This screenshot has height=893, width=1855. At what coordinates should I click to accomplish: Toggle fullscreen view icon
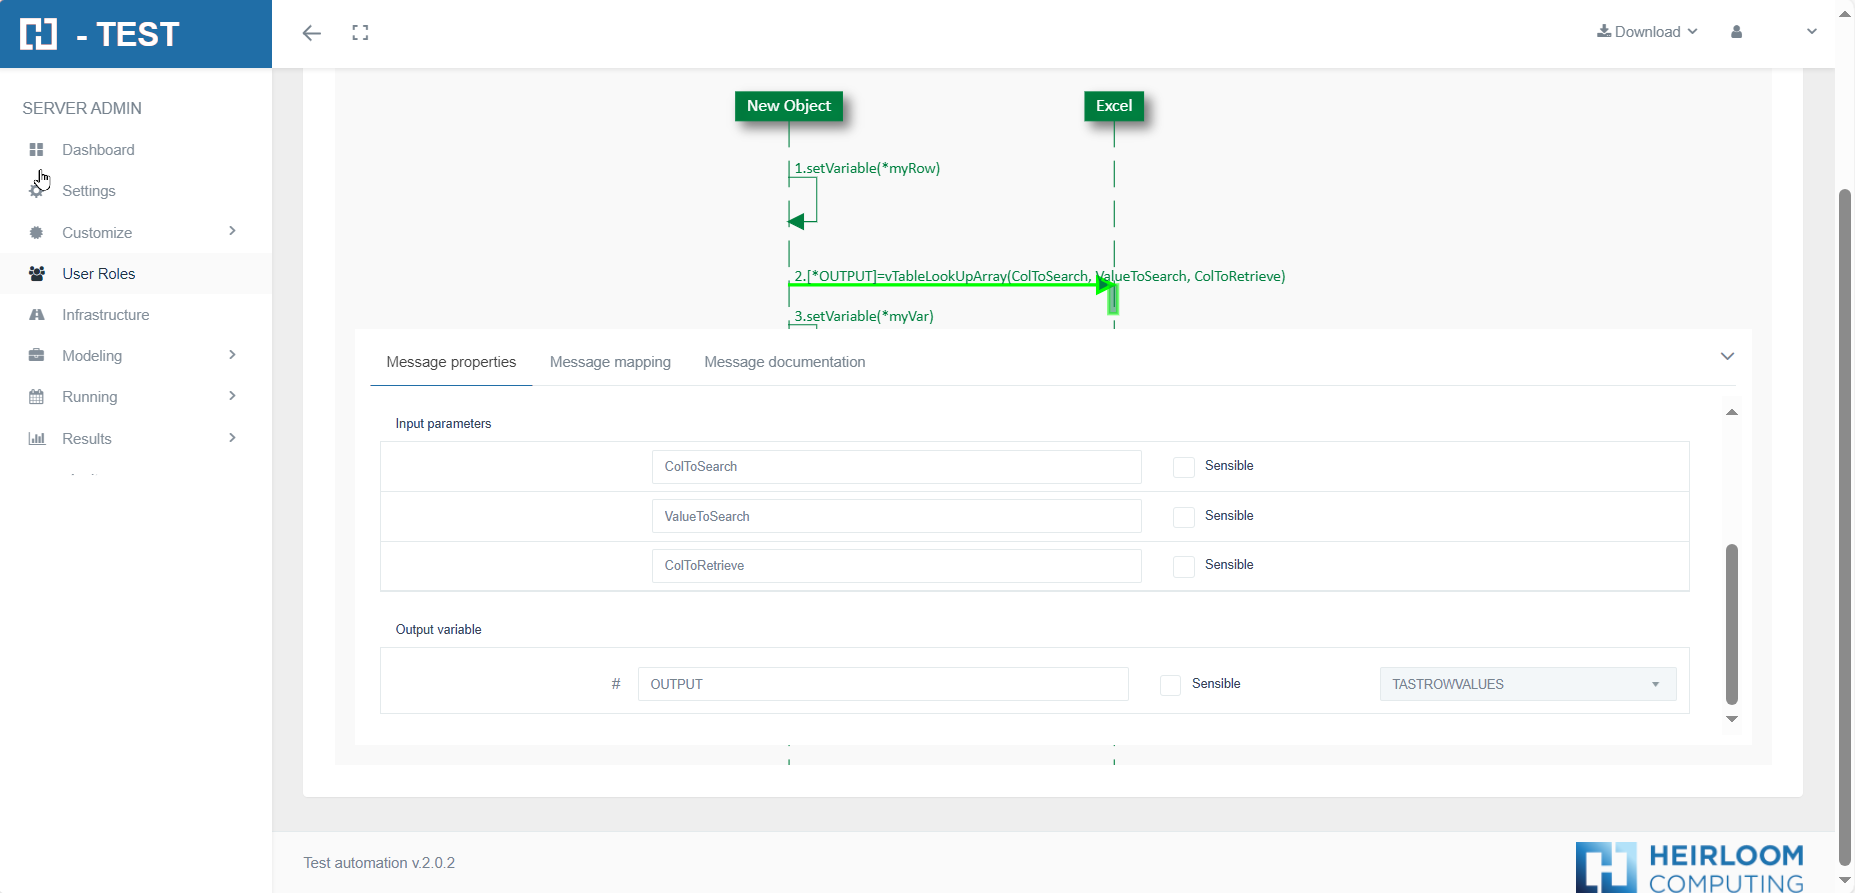[361, 33]
